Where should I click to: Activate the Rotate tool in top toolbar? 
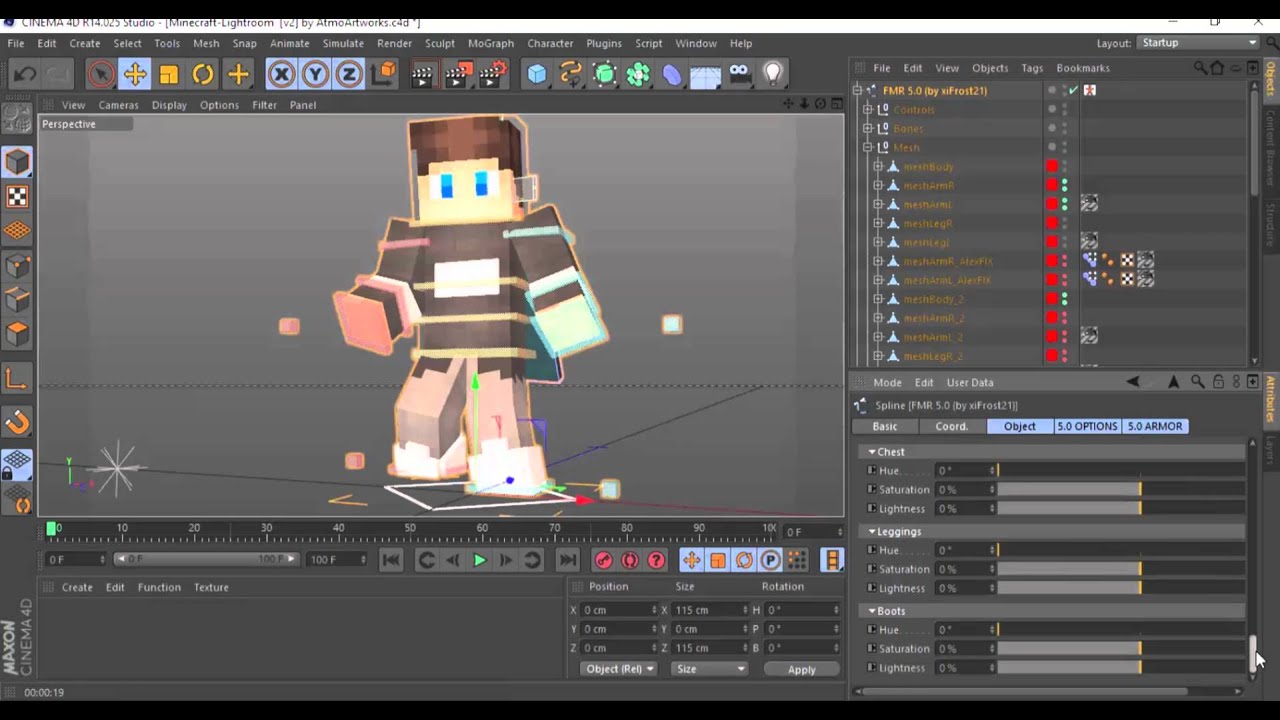point(203,74)
